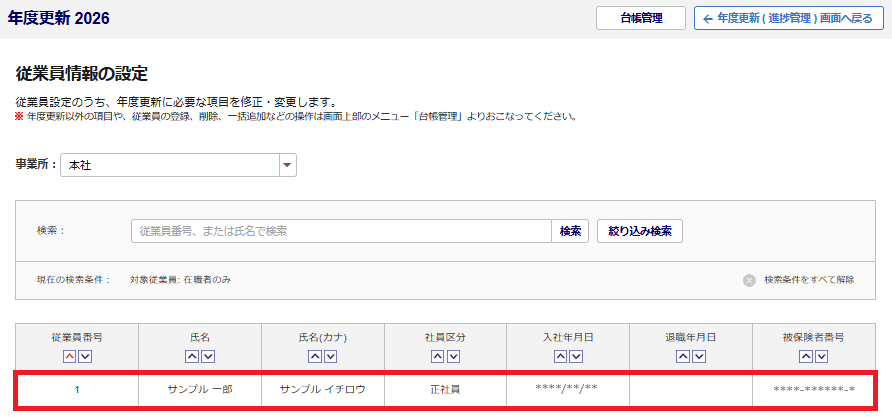
Task: Click 検索条件をすべて解除 link
Action: (809, 280)
